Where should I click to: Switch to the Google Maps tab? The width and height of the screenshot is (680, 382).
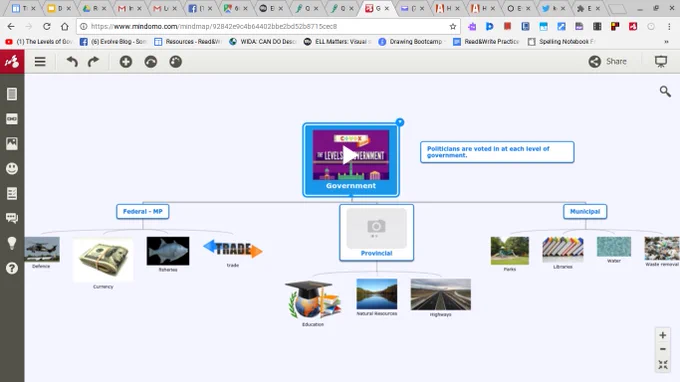pyautogui.click(x=235, y=8)
